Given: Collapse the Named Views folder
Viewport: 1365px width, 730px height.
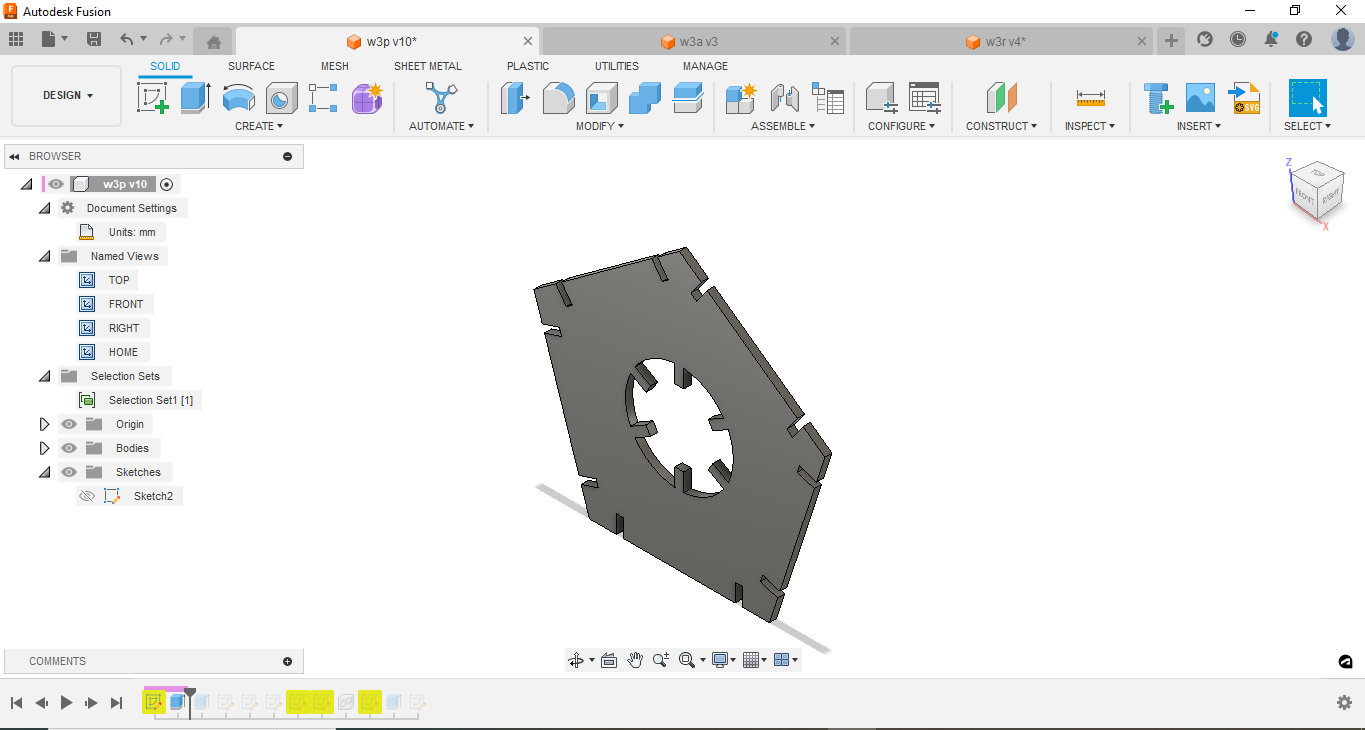Looking at the screenshot, I should click(x=44, y=256).
